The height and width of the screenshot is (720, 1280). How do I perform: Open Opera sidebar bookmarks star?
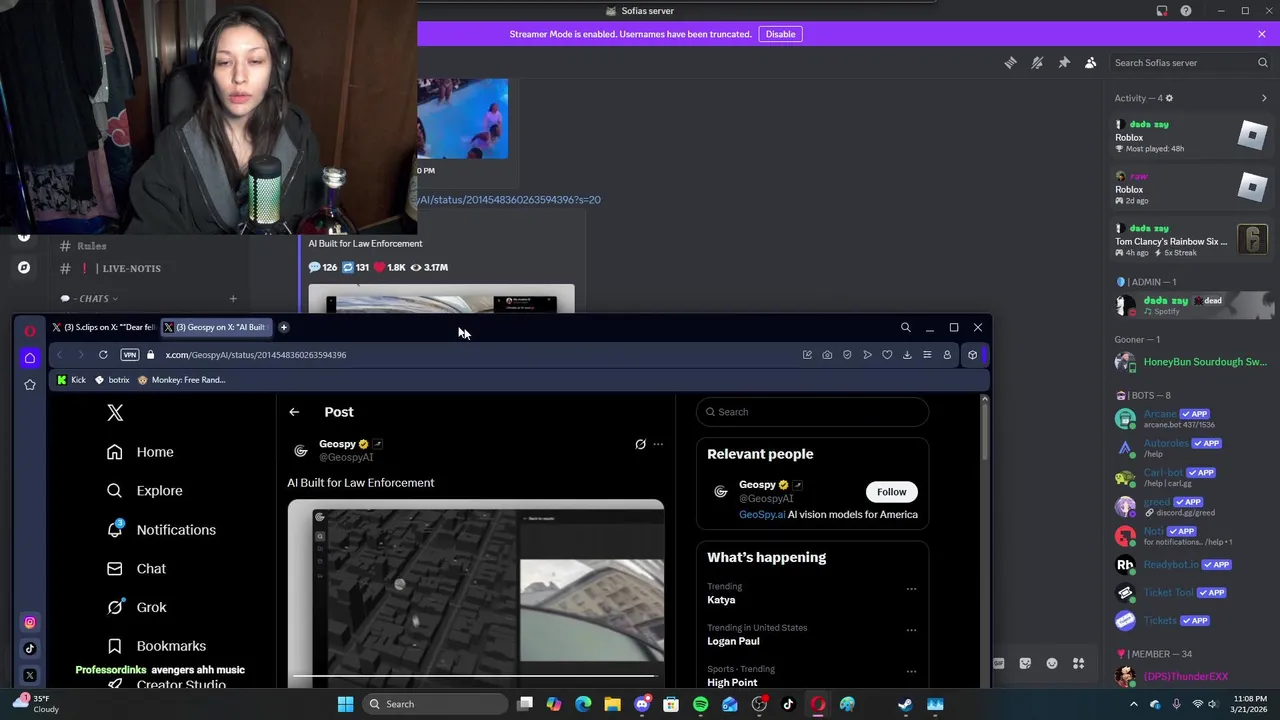point(30,385)
